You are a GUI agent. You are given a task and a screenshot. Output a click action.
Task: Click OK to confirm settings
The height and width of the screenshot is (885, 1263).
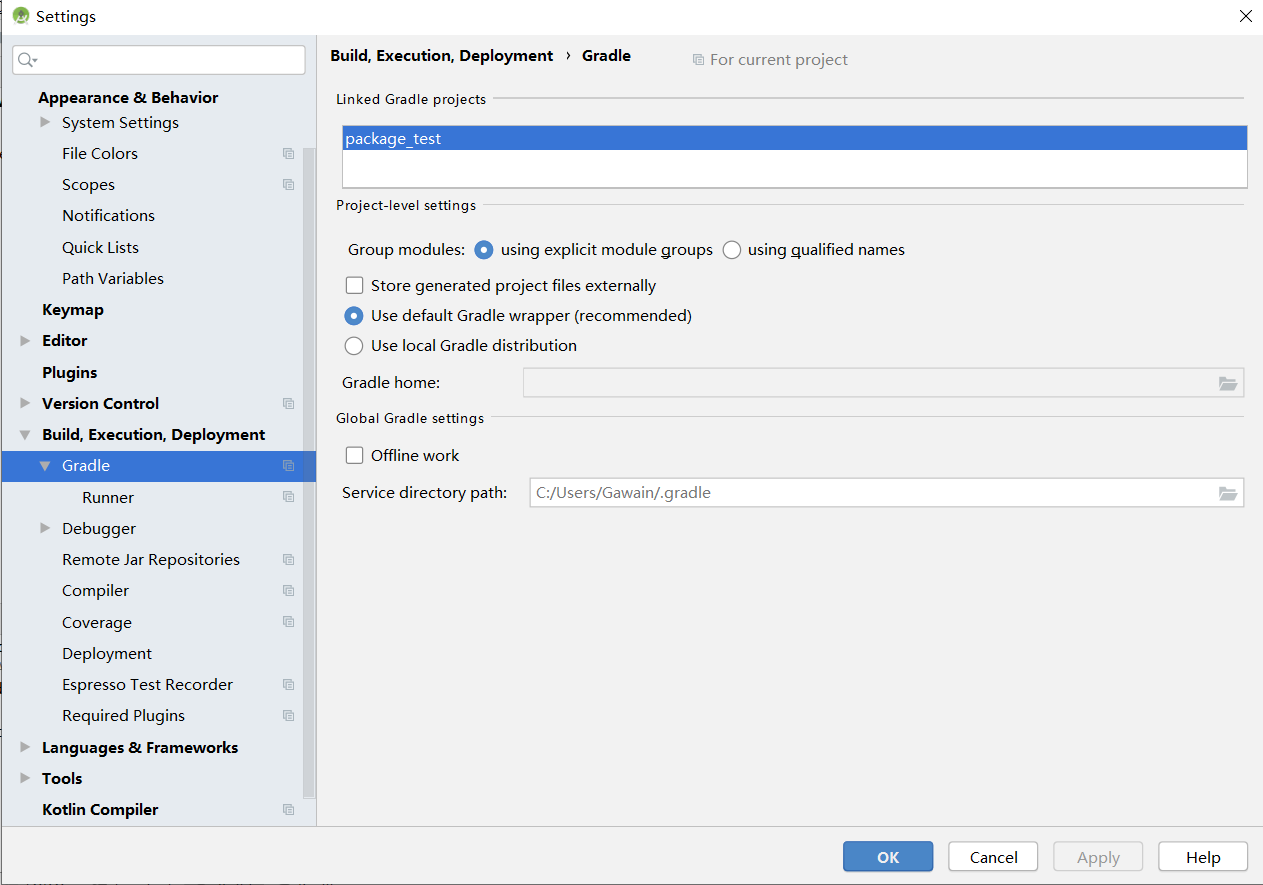pyautogui.click(x=888, y=857)
